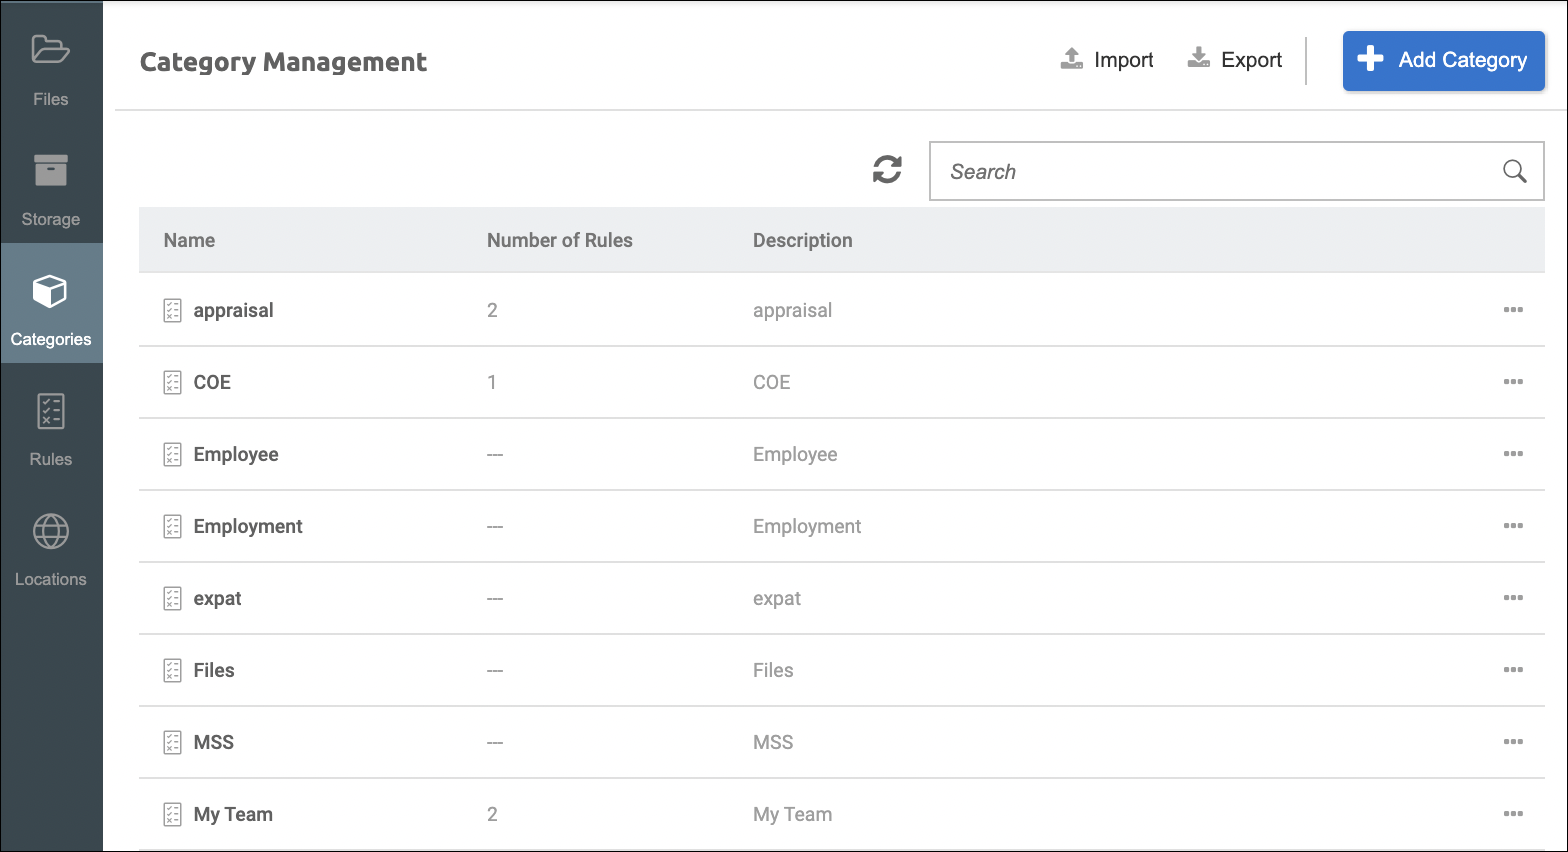The width and height of the screenshot is (1568, 852).
Task: Open more options for appraisal row
Action: 1513,310
